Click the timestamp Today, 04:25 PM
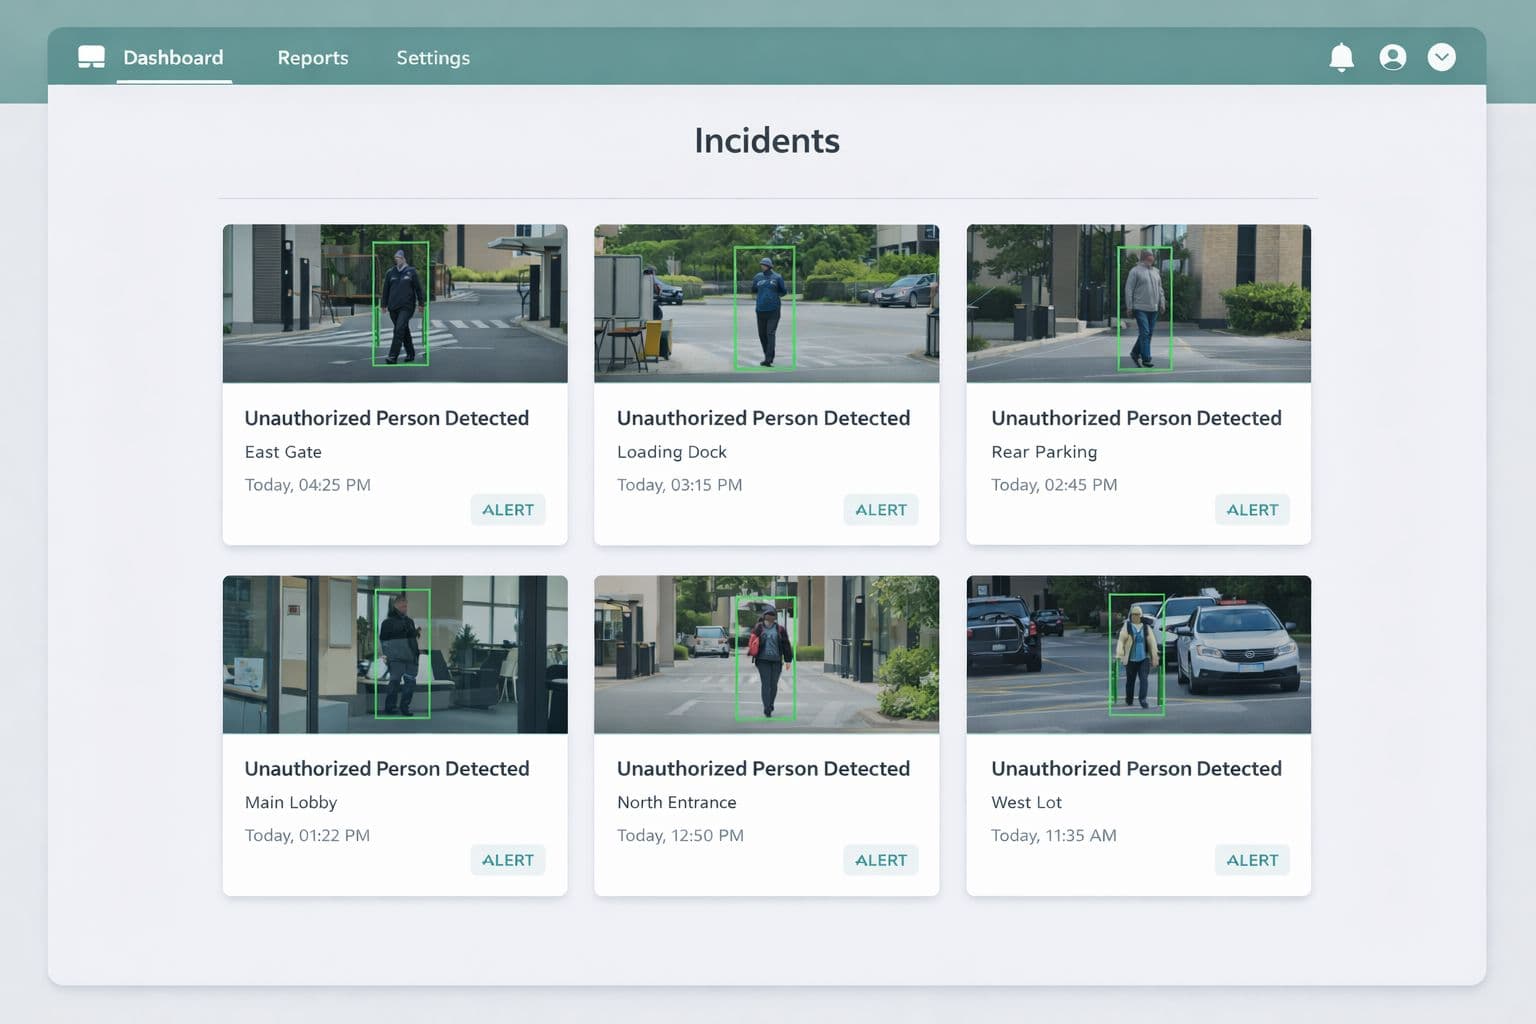This screenshot has height=1024, width=1536. (308, 485)
